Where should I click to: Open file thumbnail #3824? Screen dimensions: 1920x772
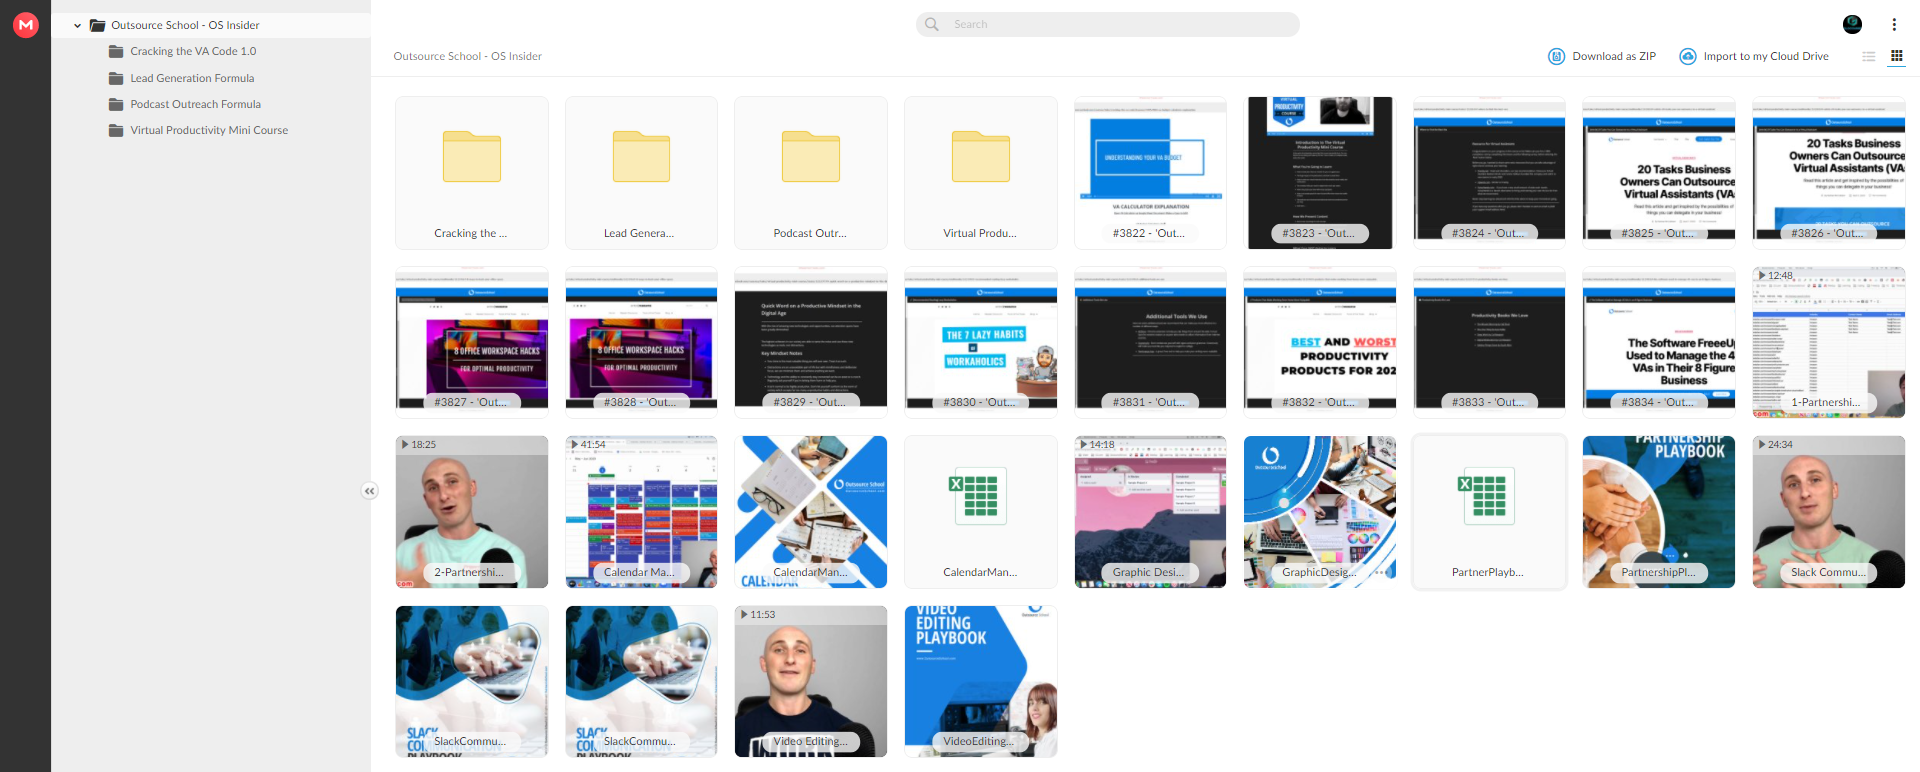click(1489, 173)
